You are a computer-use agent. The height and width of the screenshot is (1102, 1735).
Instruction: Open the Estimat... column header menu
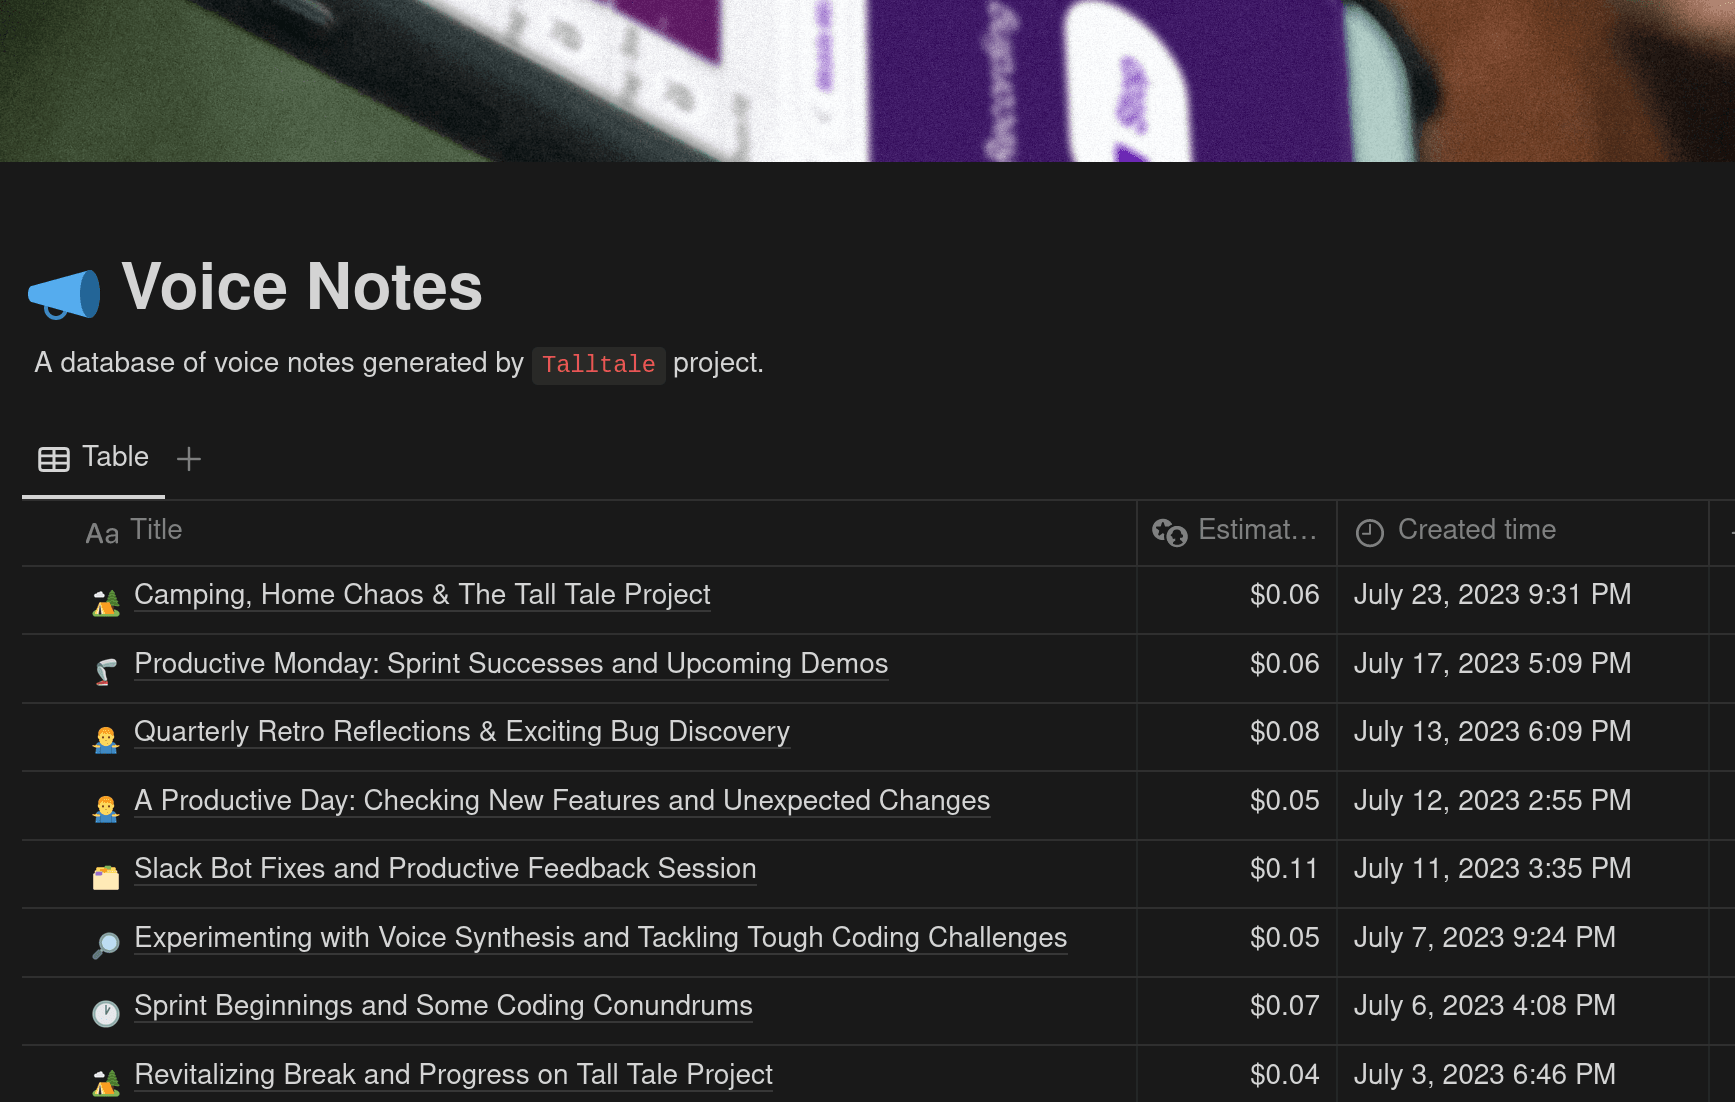click(1236, 530)
